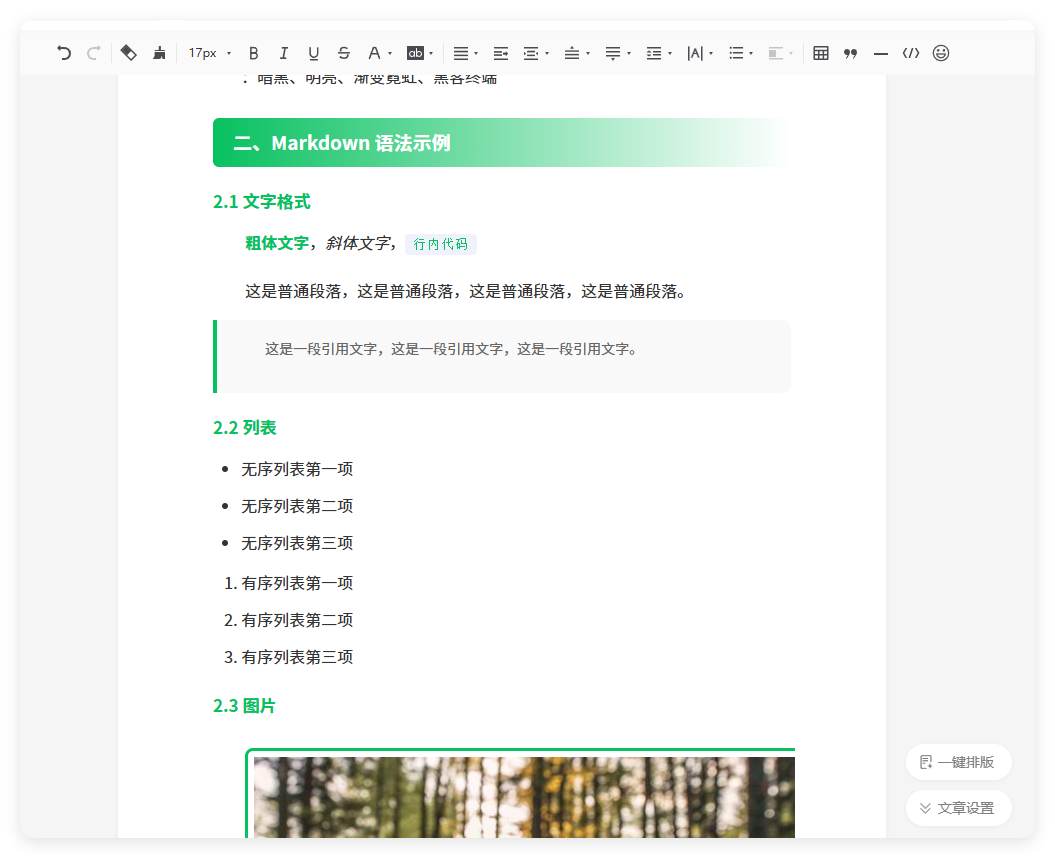
Task: Expand the spacing before paragraph dropdown
Action: tap(587, 54)
